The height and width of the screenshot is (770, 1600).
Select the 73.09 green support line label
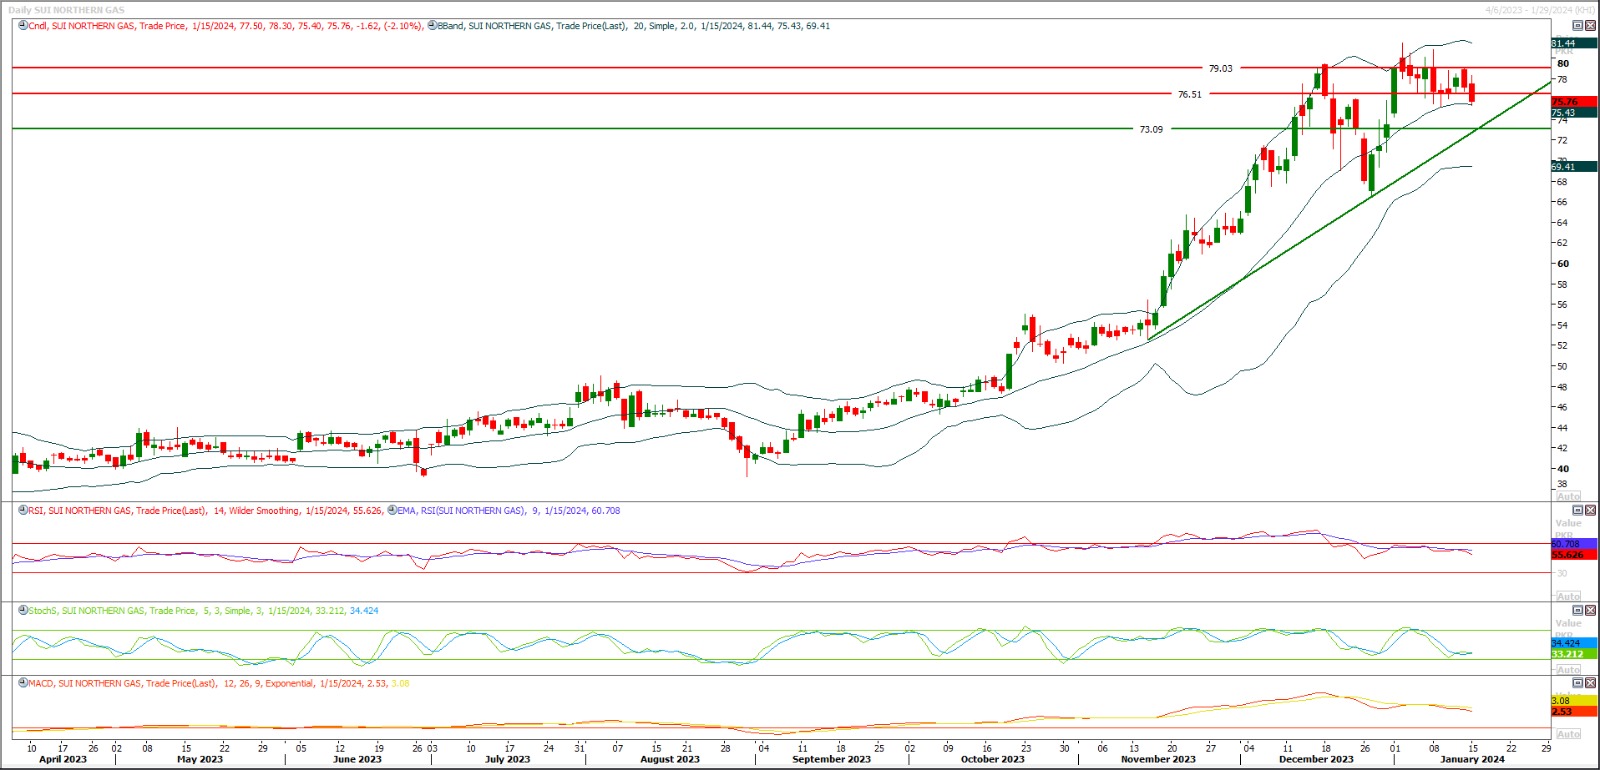coord(1151,130)
